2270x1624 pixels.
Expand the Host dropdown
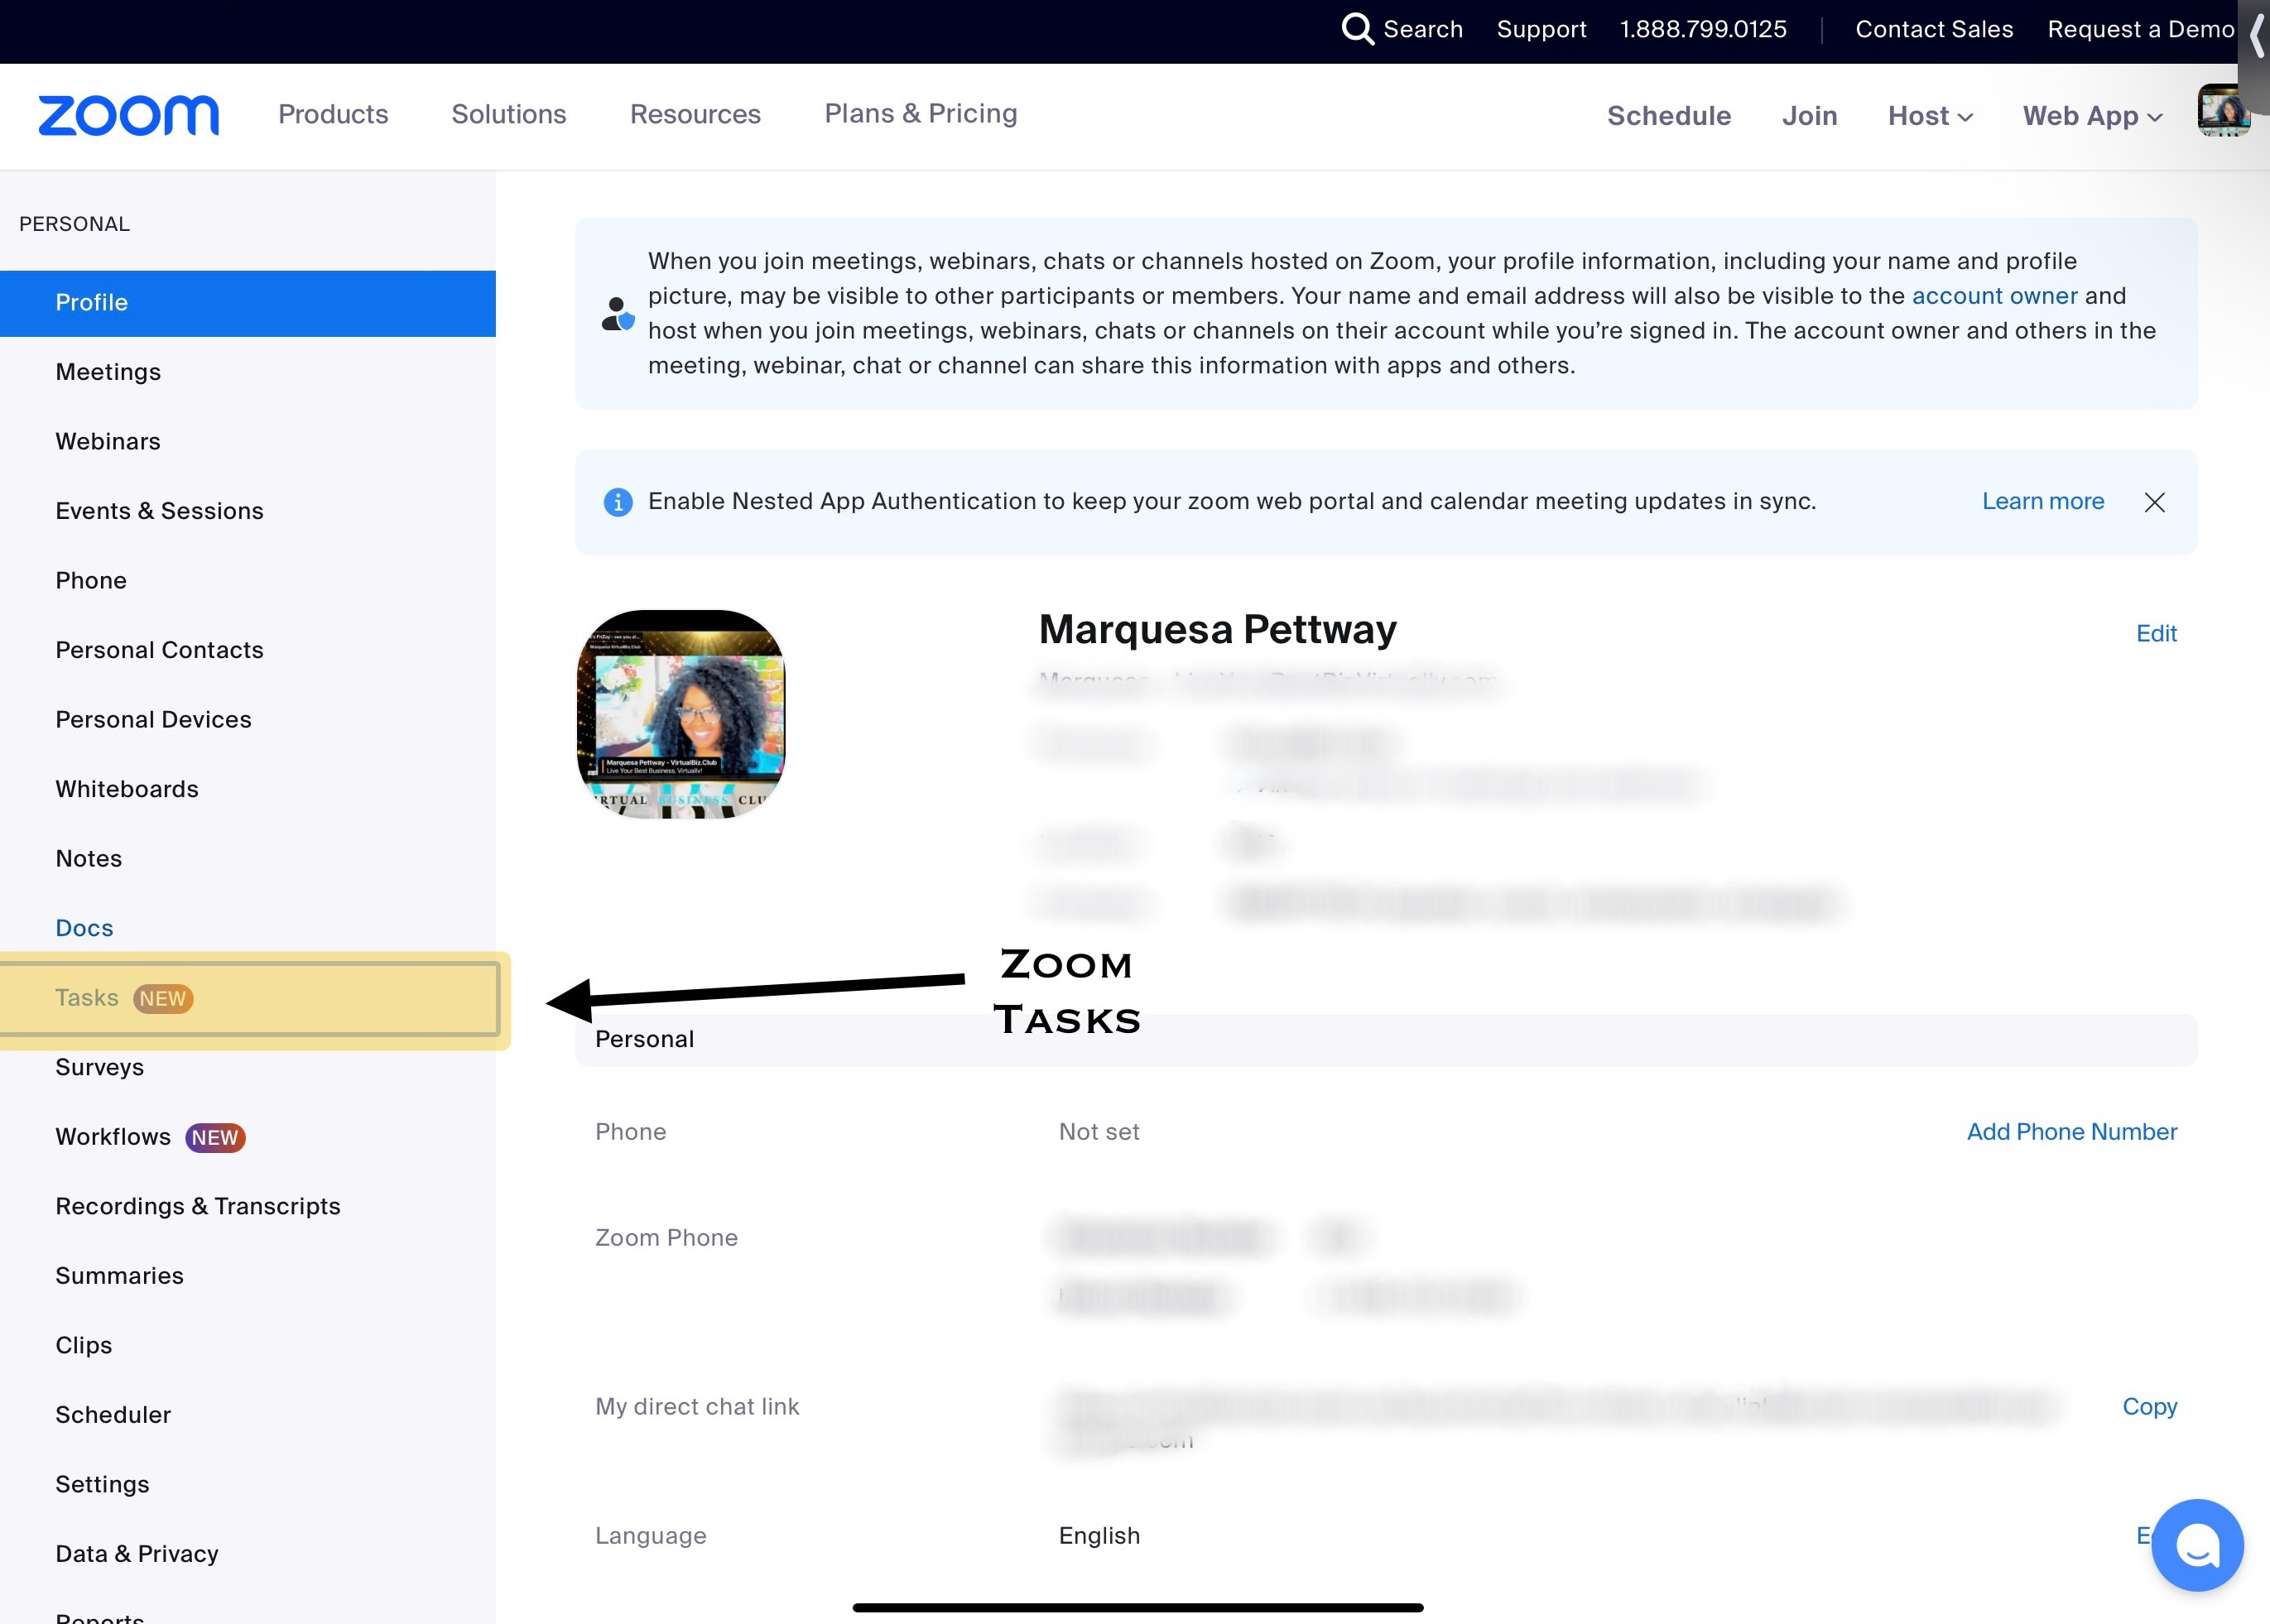[1929, 116]
